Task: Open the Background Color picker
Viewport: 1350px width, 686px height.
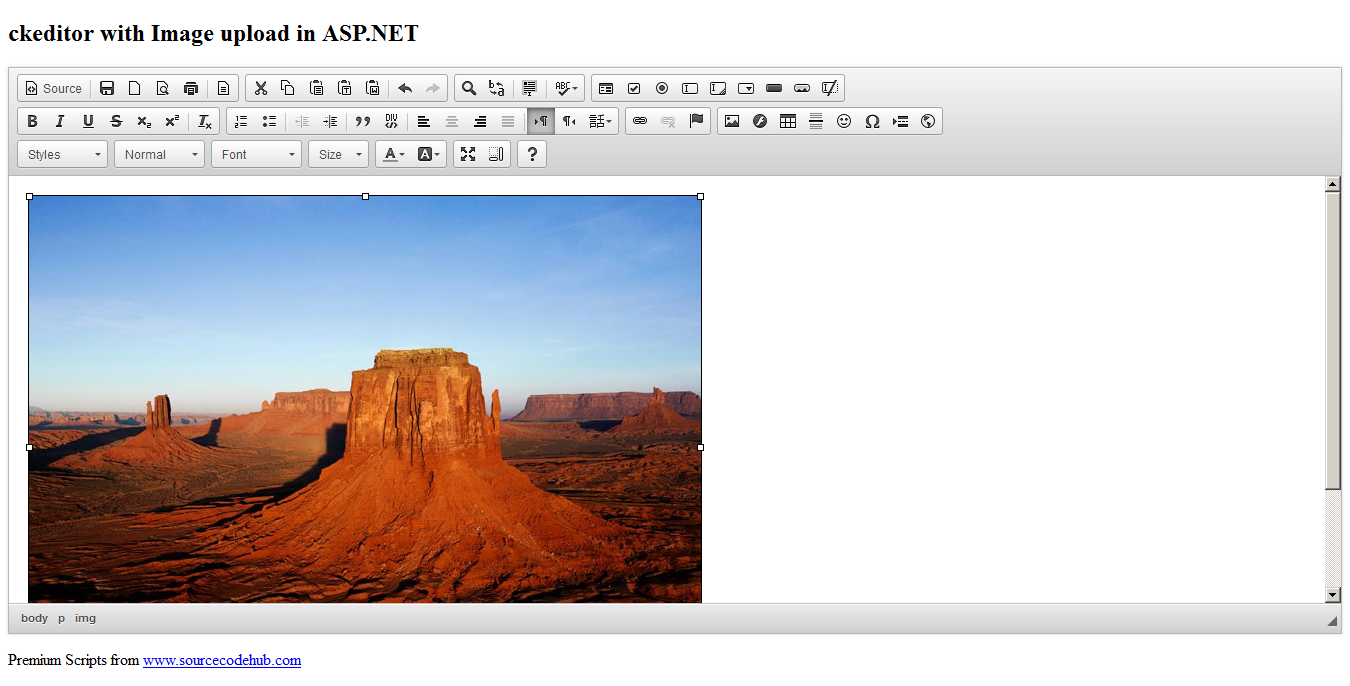Action: (x=428, y=154)
